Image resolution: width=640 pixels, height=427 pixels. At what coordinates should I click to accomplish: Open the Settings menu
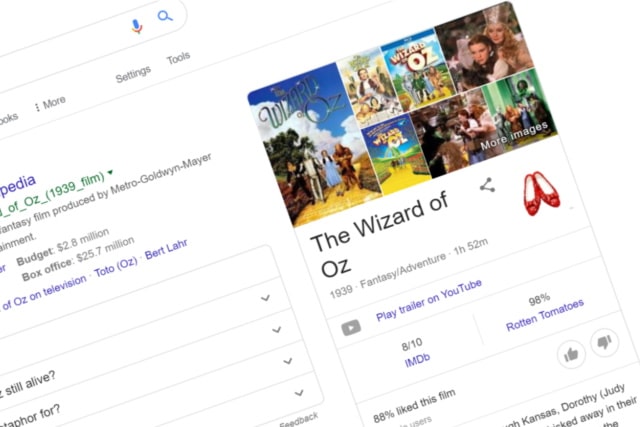[x=133, y=74]
